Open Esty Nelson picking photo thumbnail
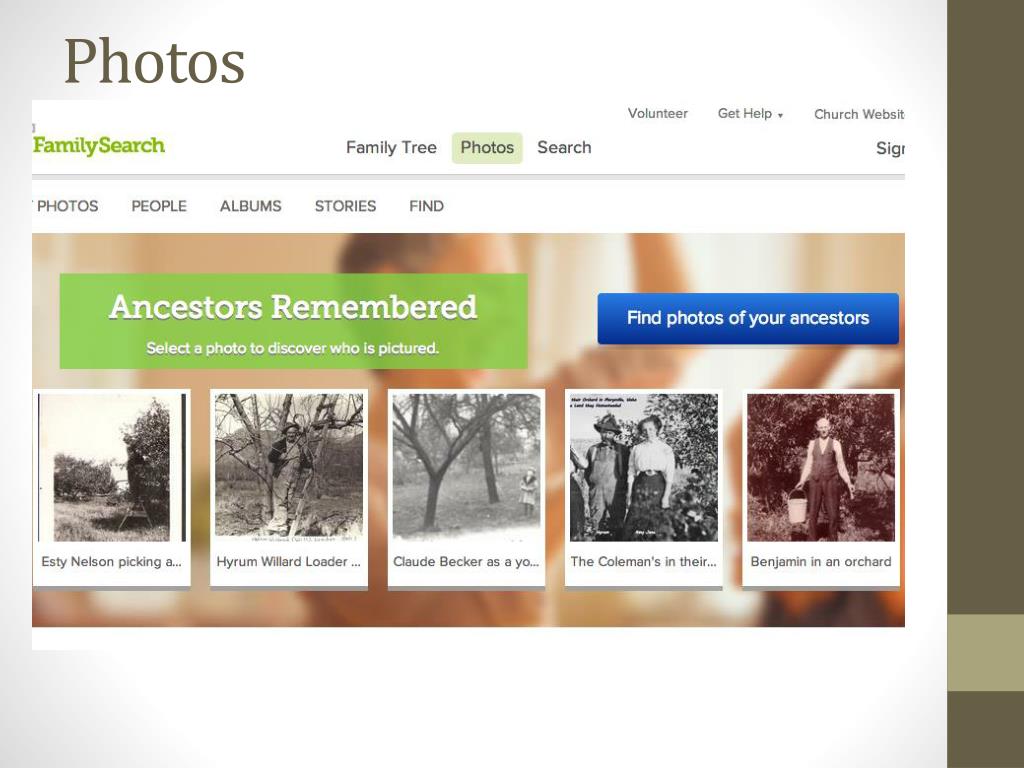1024x768 pixels. tap(112, 488)
